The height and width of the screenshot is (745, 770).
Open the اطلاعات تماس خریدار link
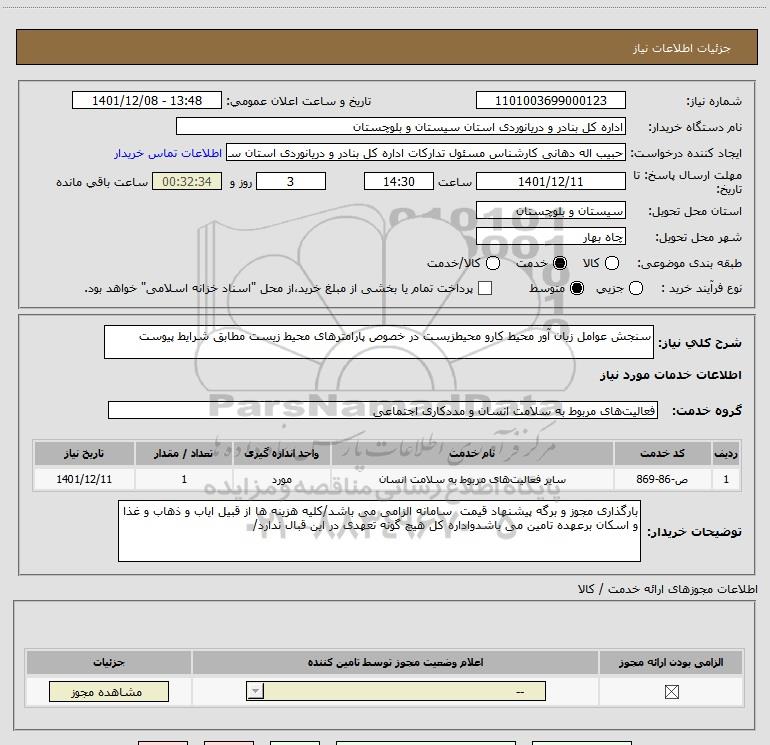[168, 153]
